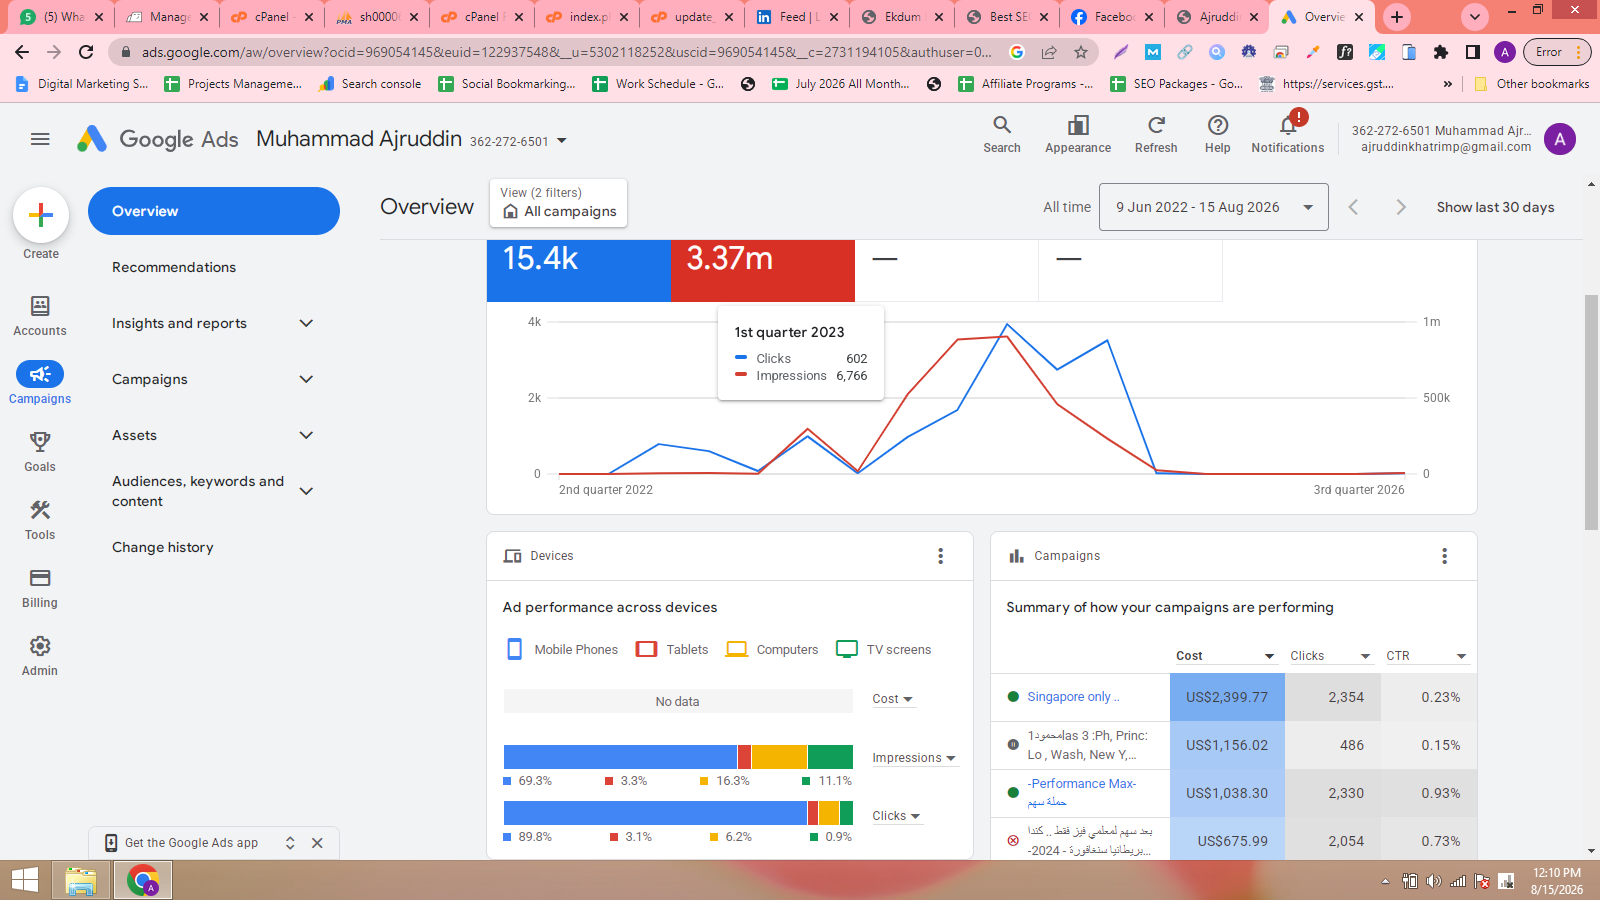Screen dimensions: 1600x900
Task: Click the browser address bar
Action: click(x=567, y=52)
